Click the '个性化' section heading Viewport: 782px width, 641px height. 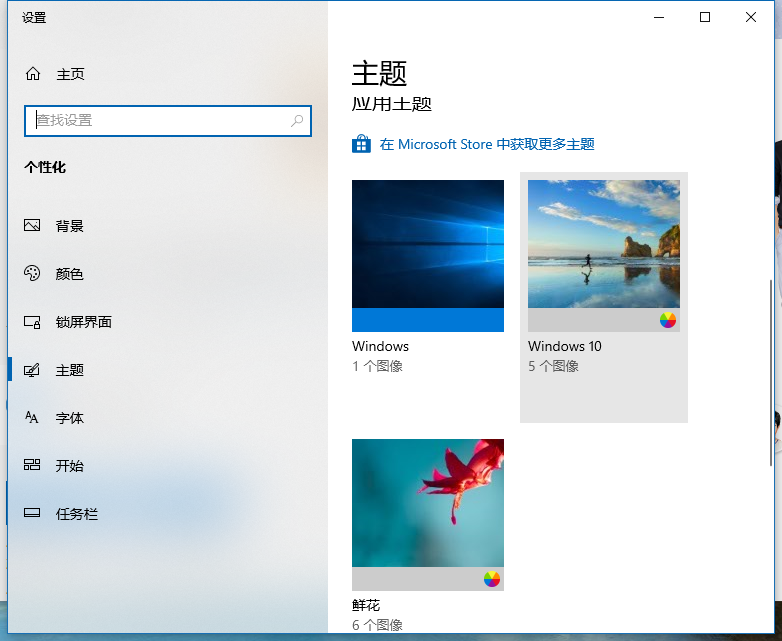pos(45,167)
